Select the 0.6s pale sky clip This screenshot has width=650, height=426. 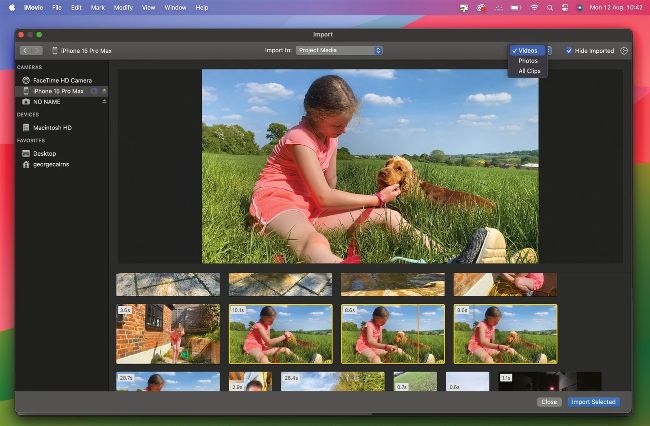point(467,382)
